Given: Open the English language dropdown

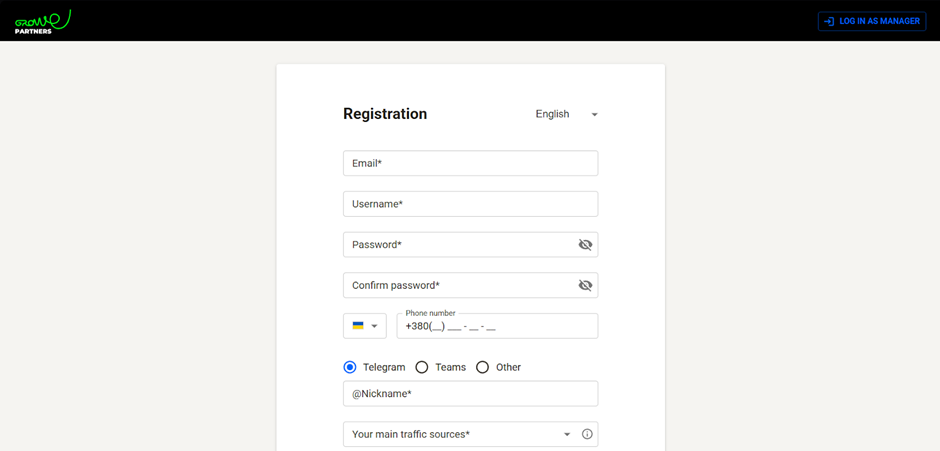Looking at the screenshot, I should (x=566, y=114).
